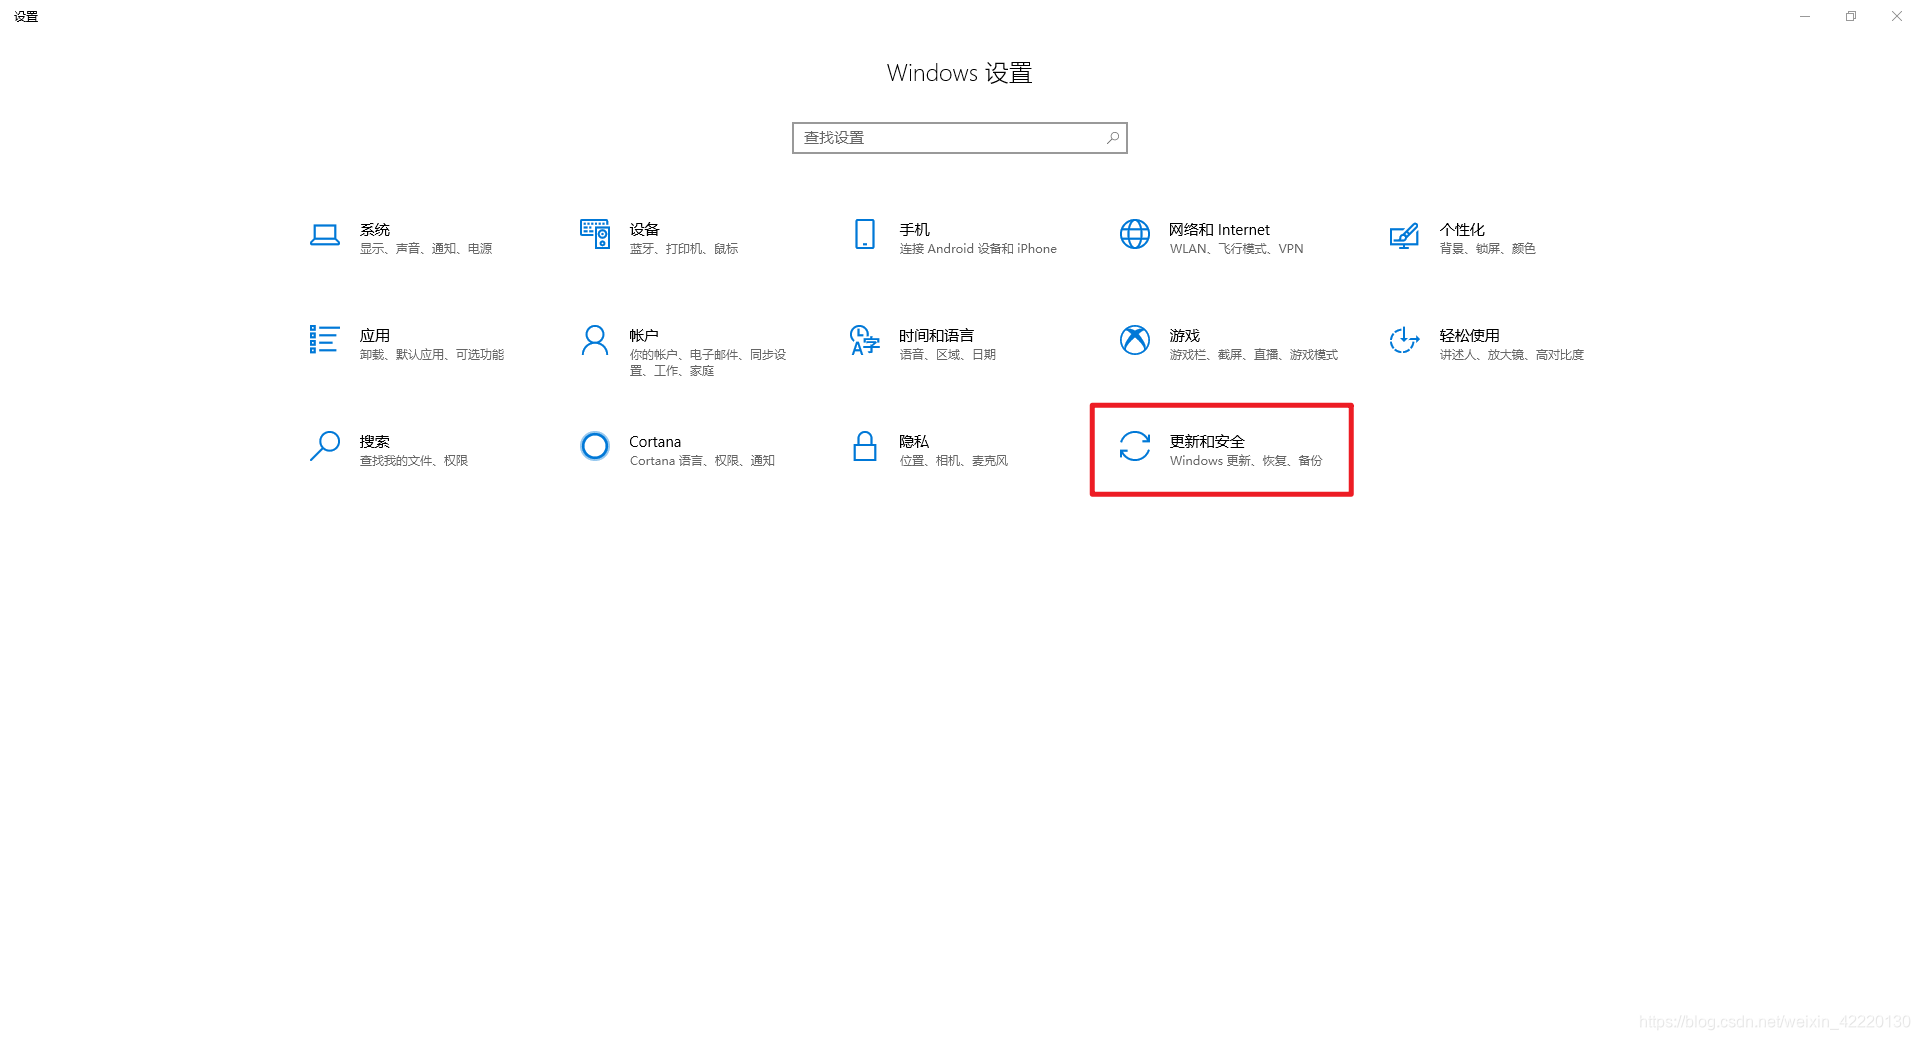
Task: Open 手机 settings title
Action: pos(915,230)
